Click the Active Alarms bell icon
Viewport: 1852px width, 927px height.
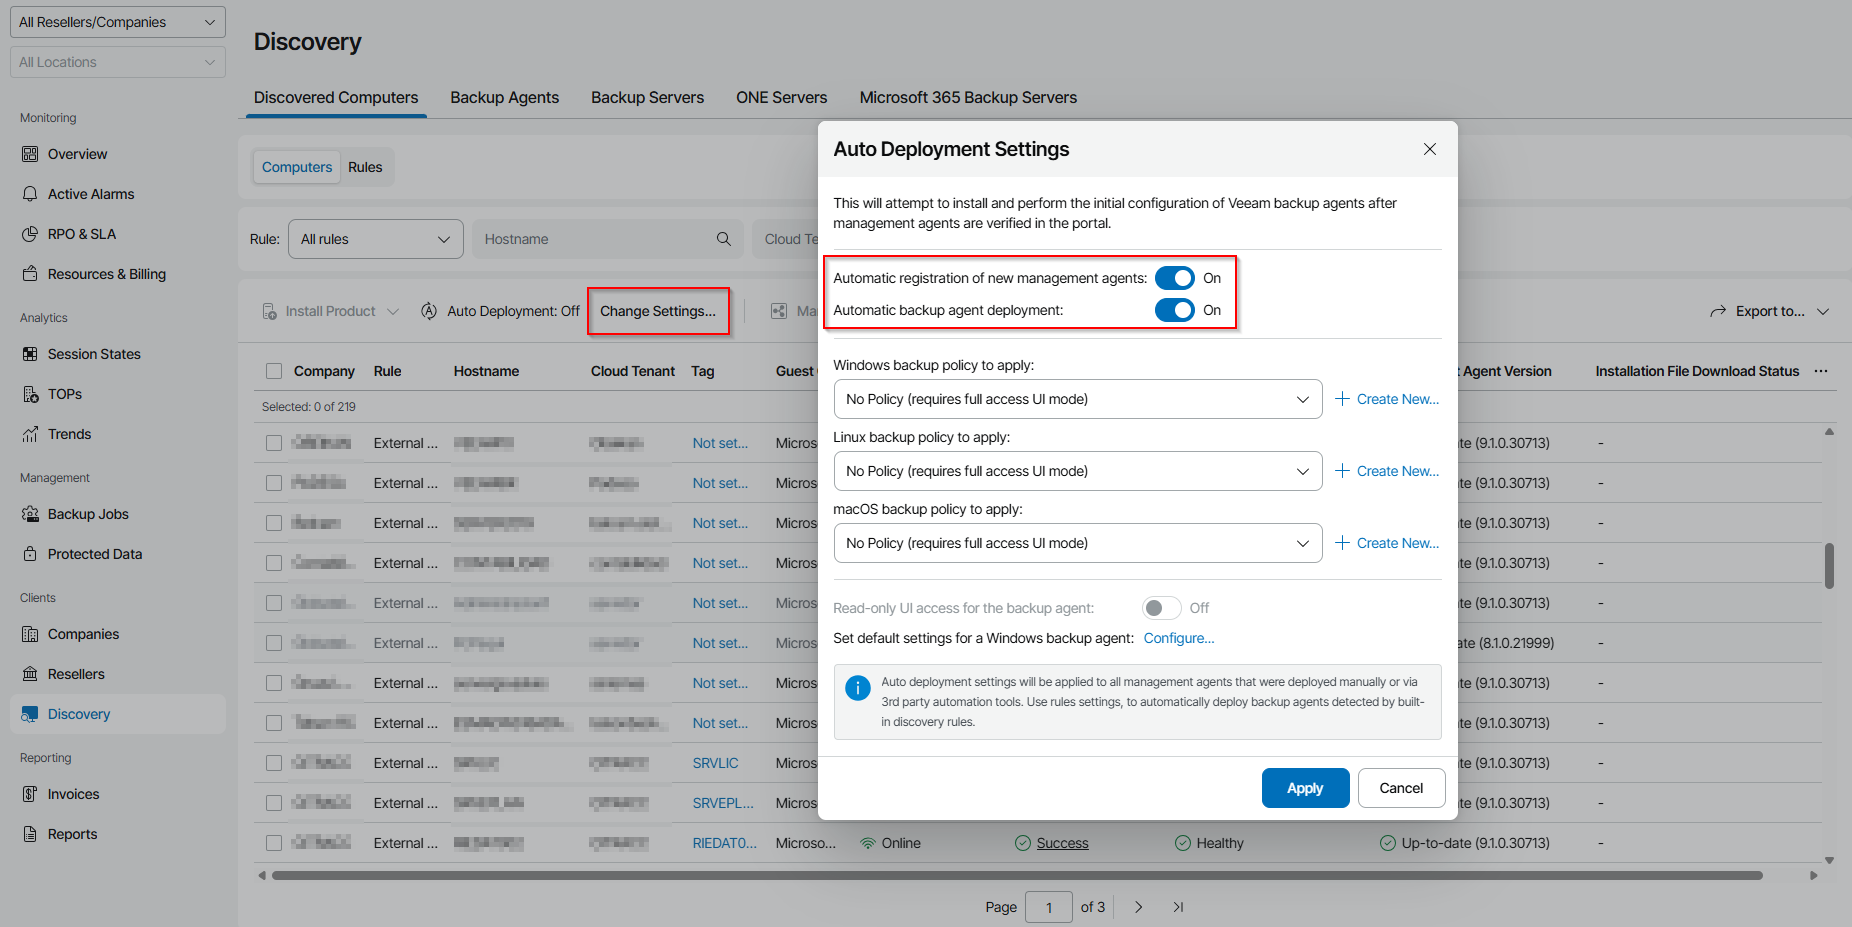(x=30, y=194)
